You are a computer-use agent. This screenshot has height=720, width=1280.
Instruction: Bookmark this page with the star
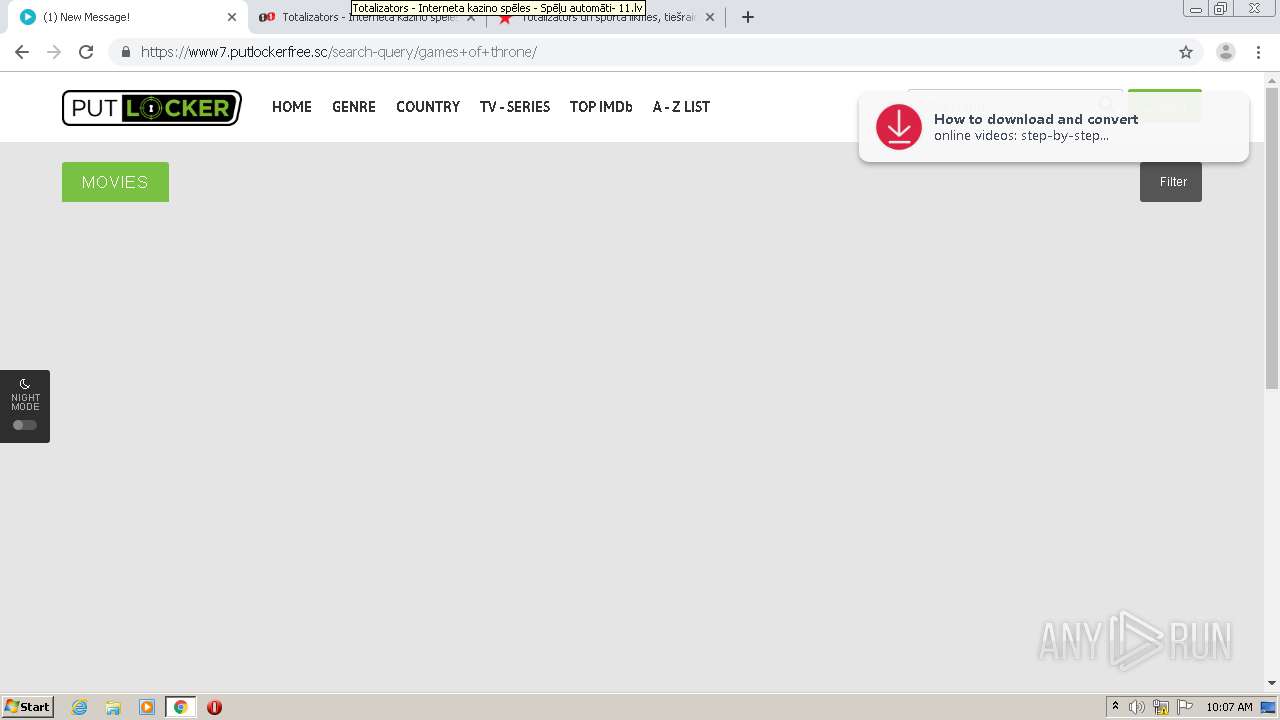click(x=1186, y=52)
